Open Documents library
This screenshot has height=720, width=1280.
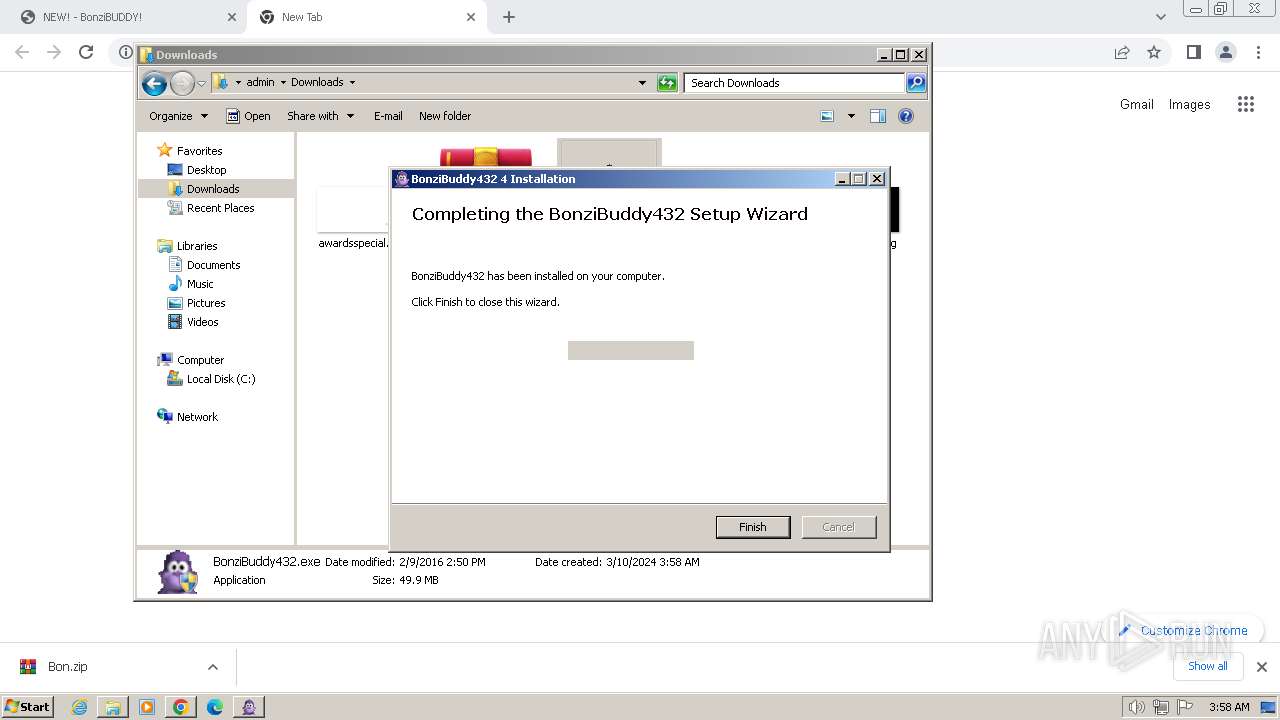213,265
